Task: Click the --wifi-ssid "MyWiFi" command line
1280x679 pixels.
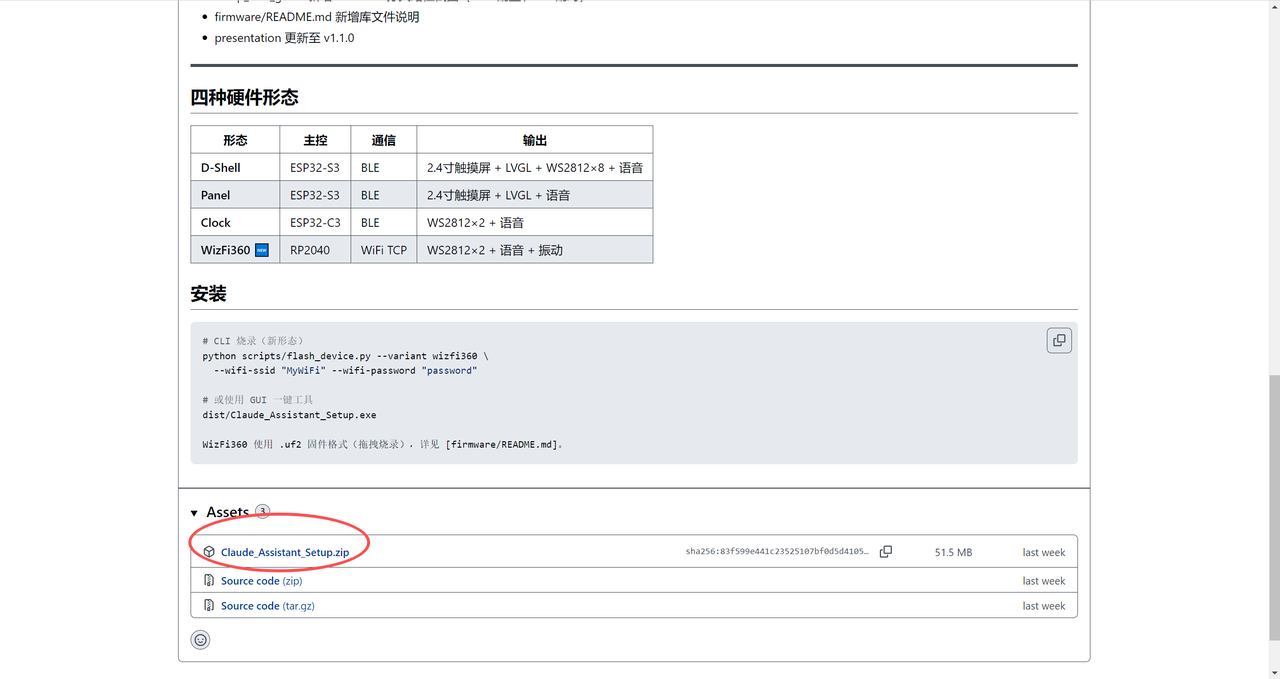Action: (x=346, y=370)
